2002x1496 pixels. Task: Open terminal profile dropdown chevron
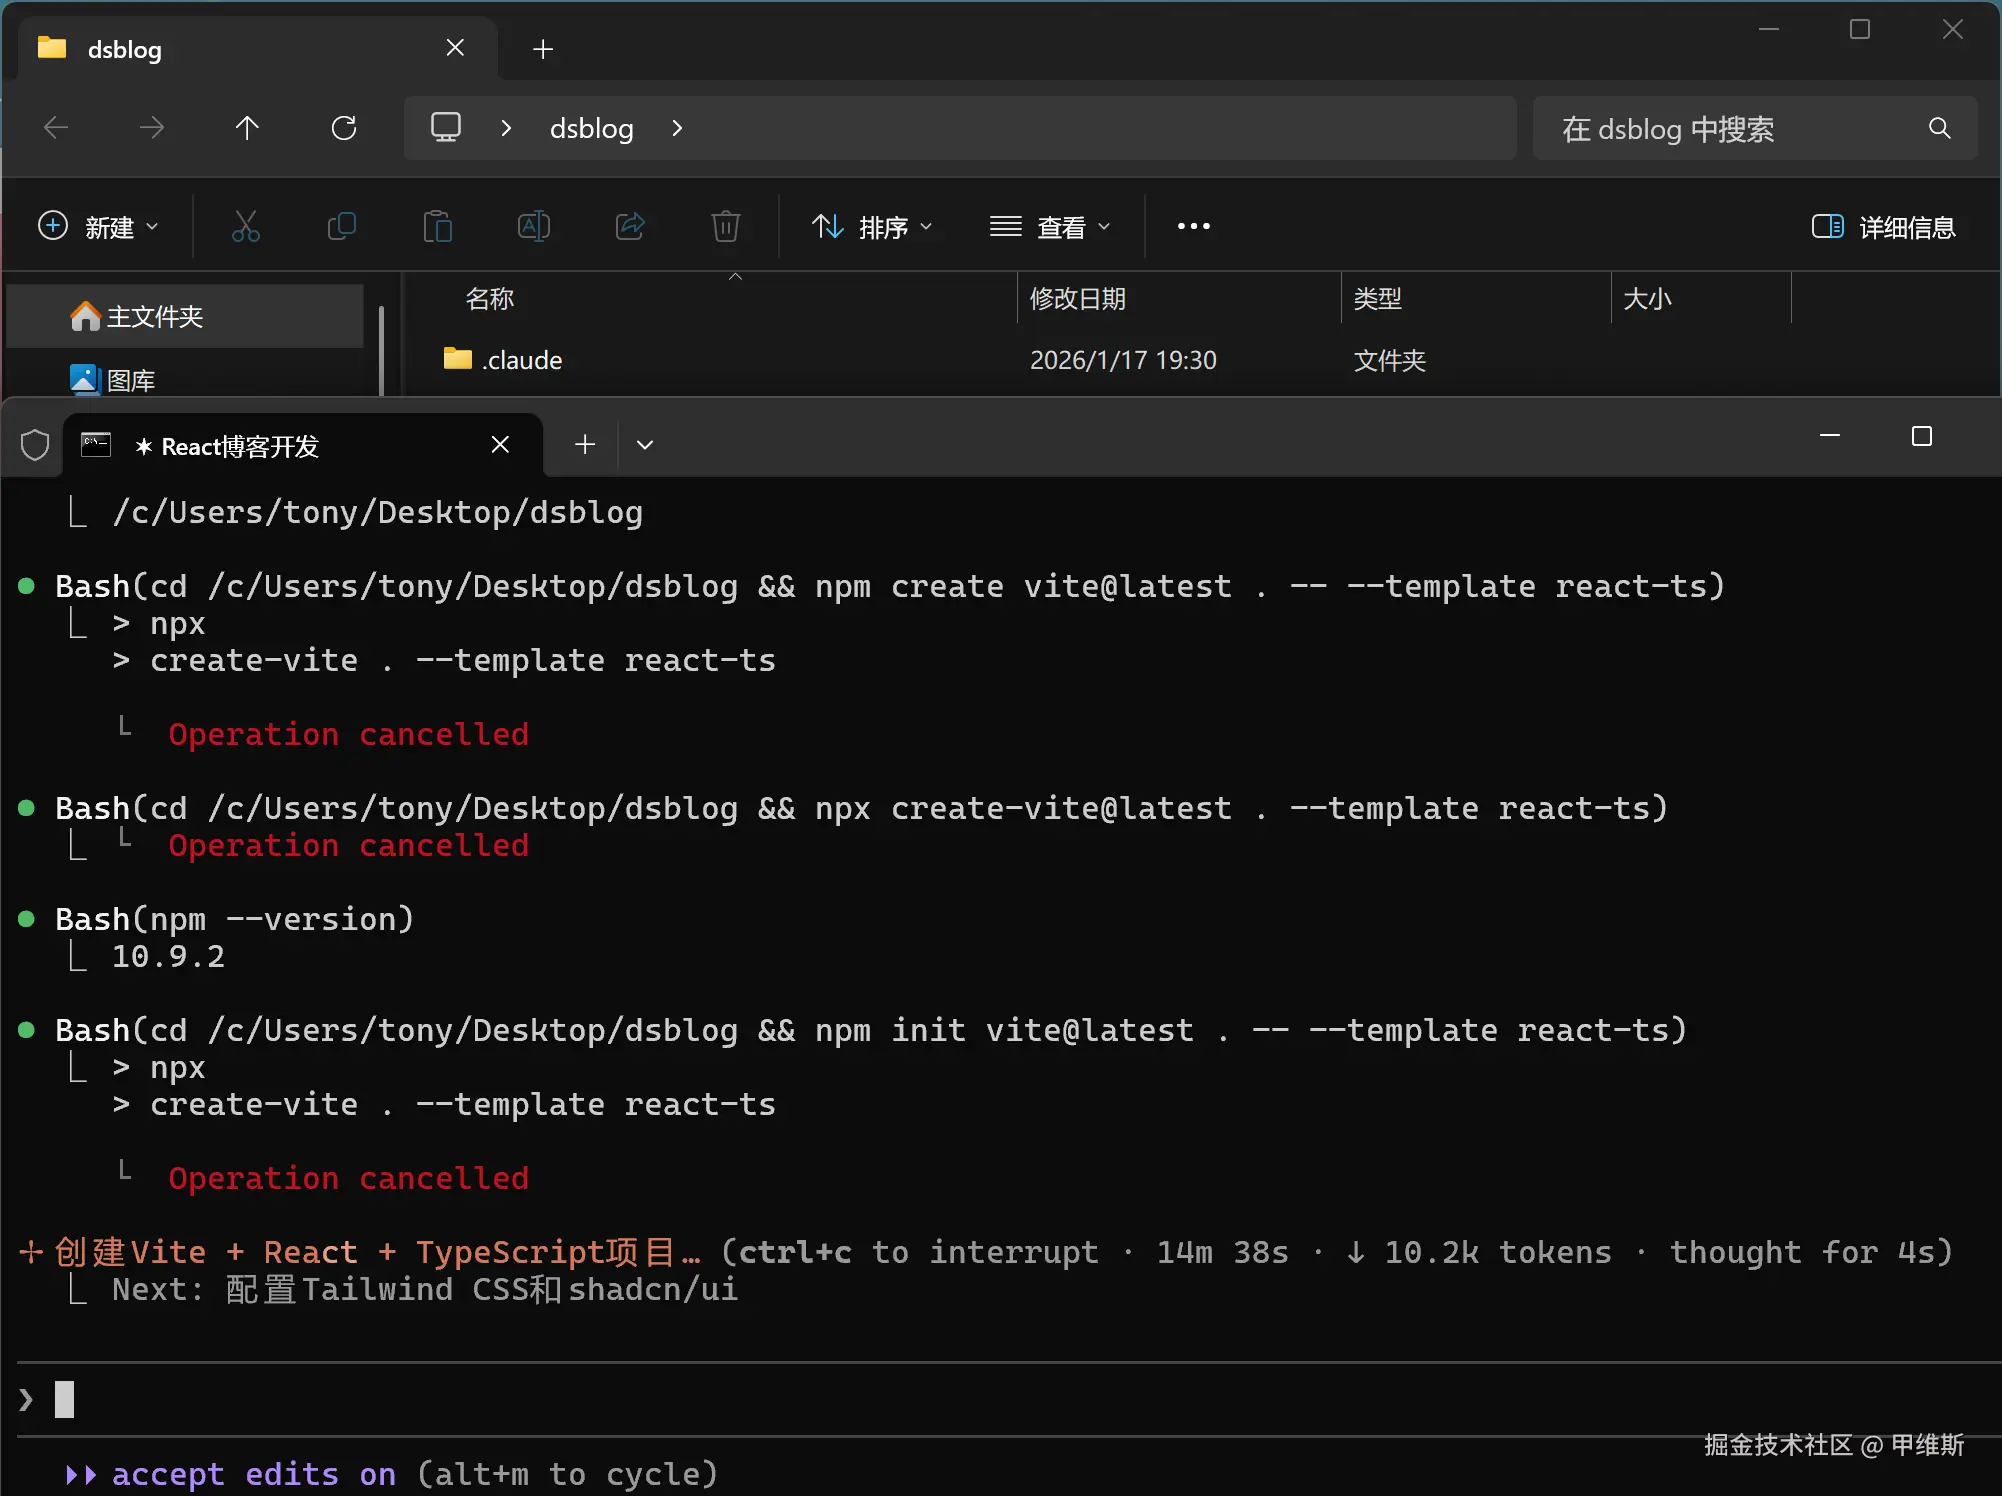click(645, 445)
